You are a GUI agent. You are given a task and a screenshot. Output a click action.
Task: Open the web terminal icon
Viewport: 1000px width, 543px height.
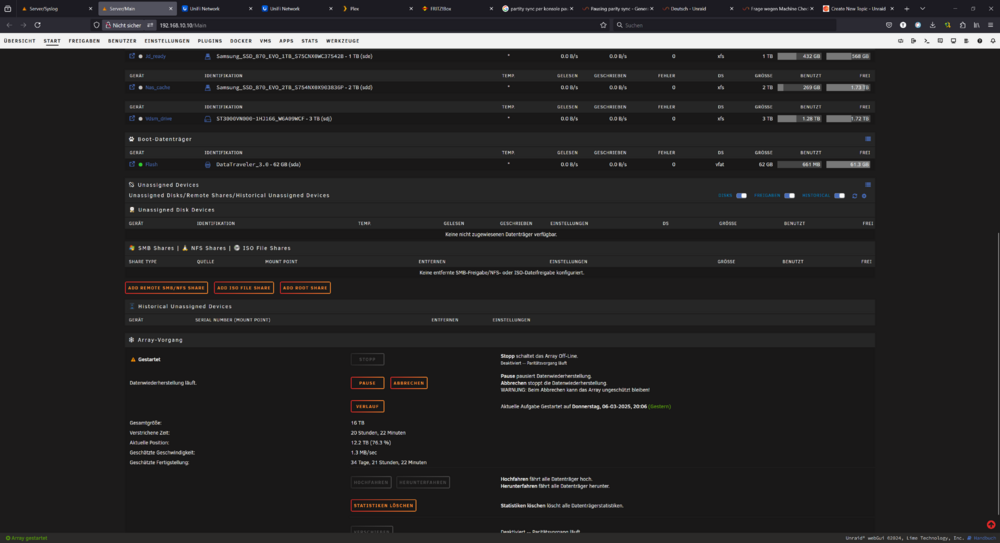pos(927,41)
